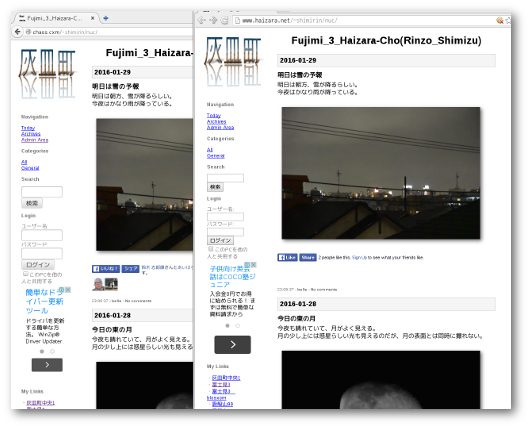Open first My Links entry in right window

coord(226,378)
